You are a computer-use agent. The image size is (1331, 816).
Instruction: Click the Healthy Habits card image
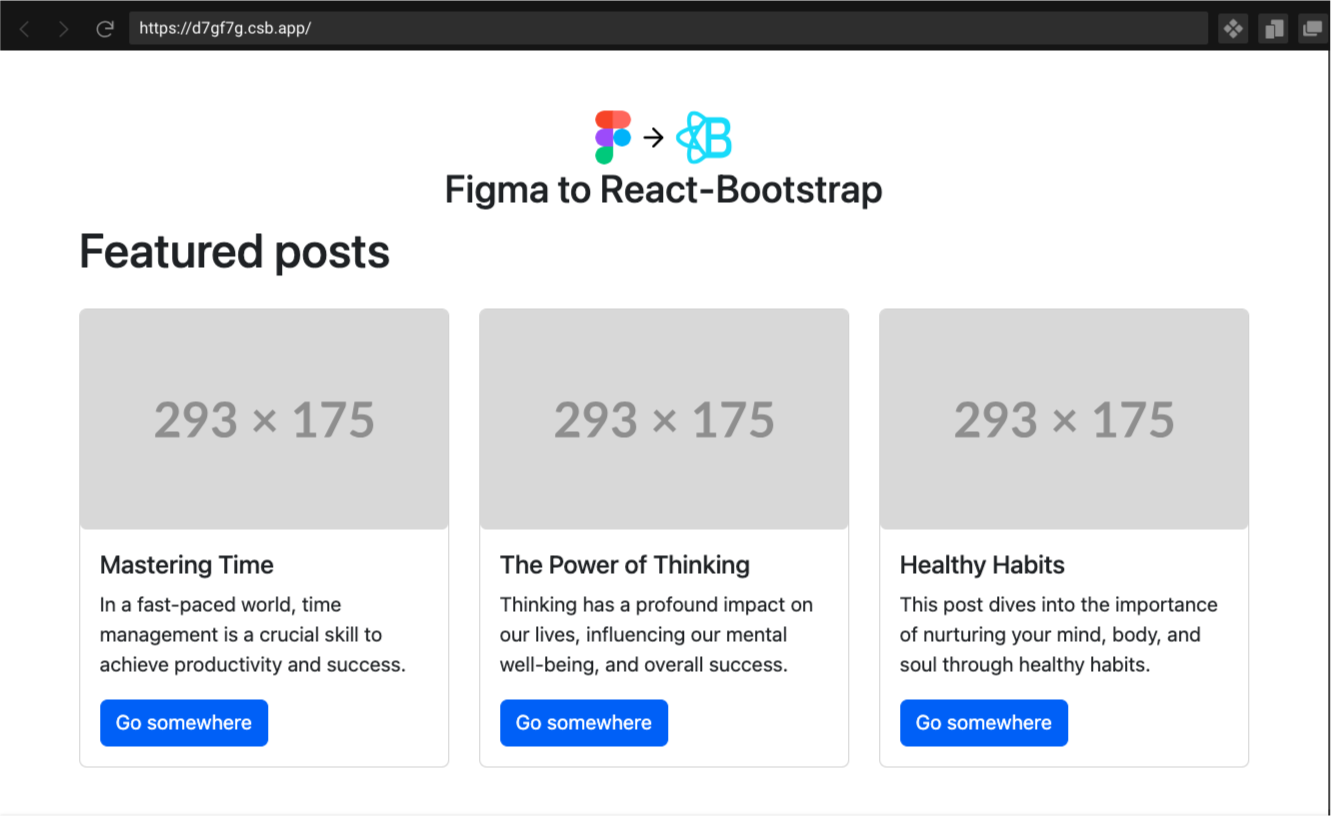click(1064, 419)
